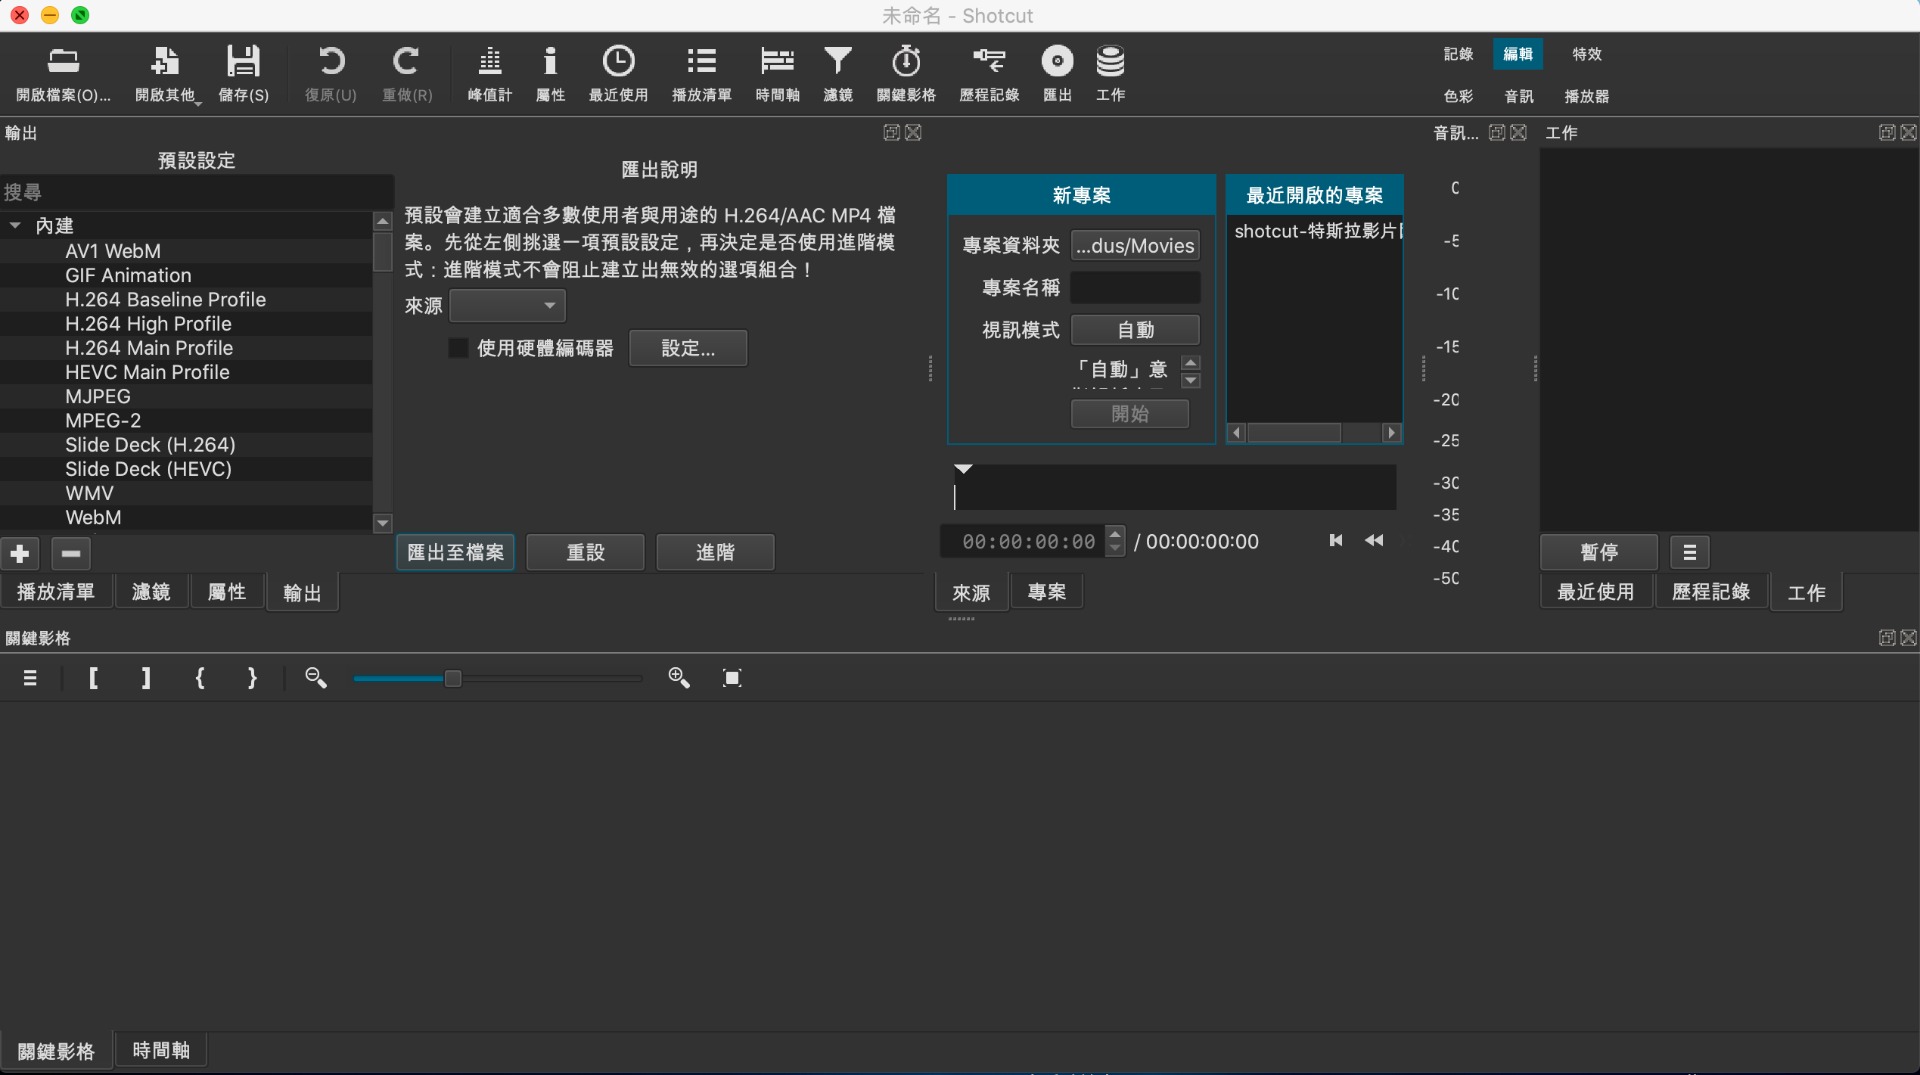Click the { keyframe bracket icon

coord(200,678)
